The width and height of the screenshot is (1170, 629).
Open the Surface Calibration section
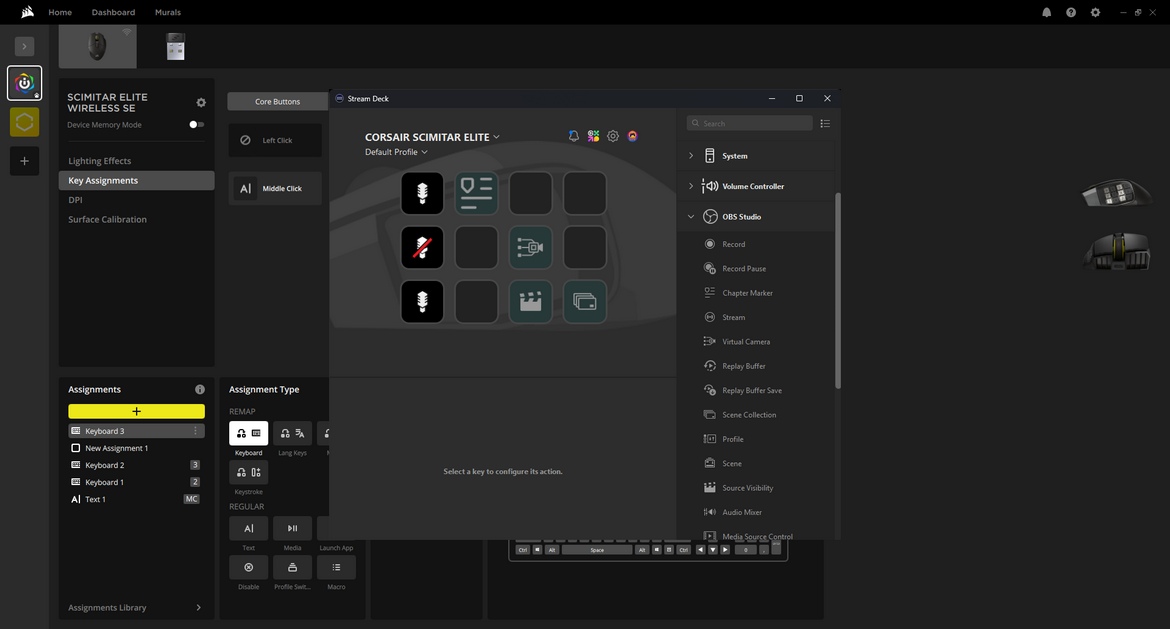click(x=137, y=219)
